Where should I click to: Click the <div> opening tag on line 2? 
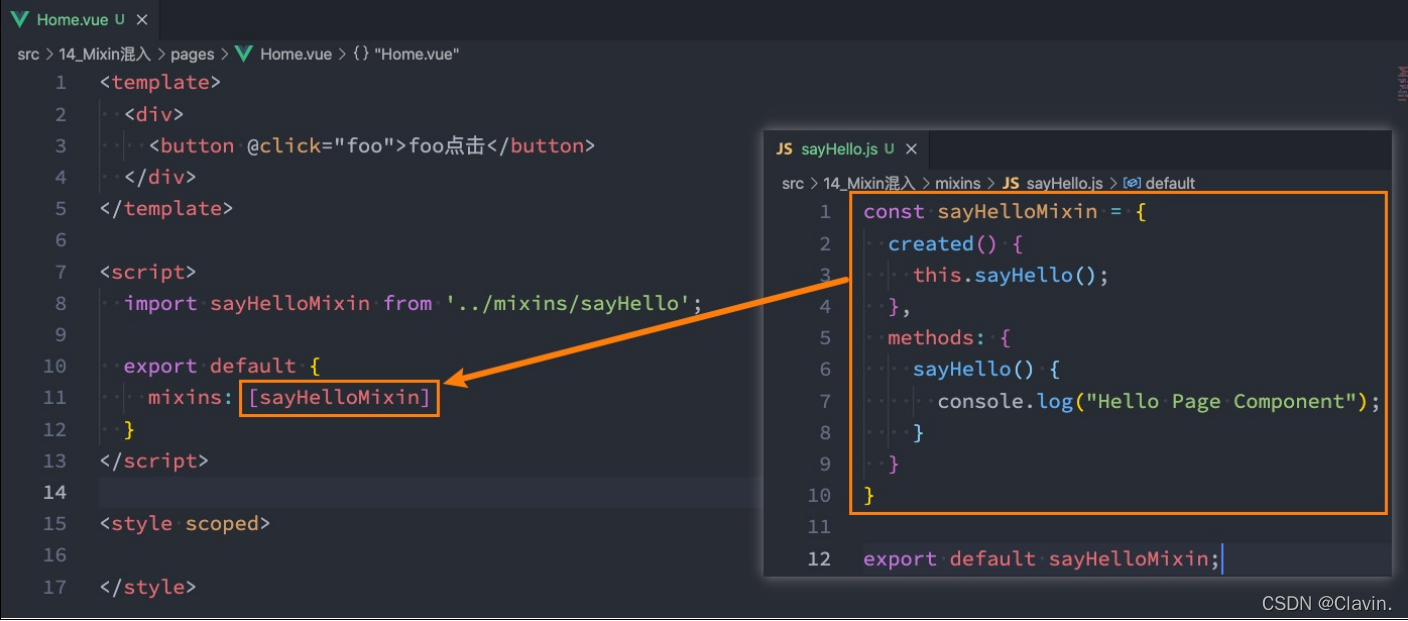click(154, 114)
